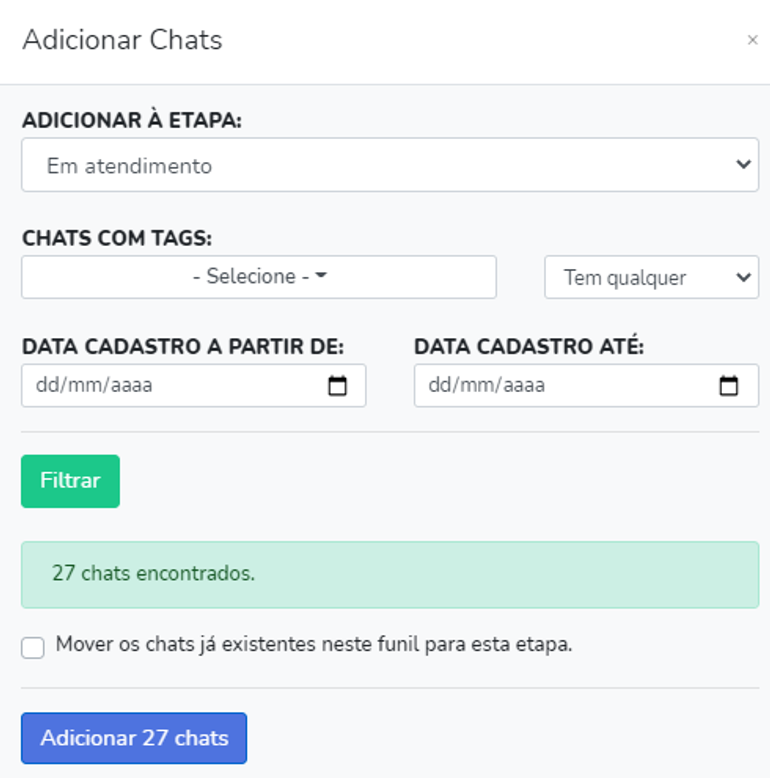Click the chevron on the 'Tem qualquer' select

743,277
